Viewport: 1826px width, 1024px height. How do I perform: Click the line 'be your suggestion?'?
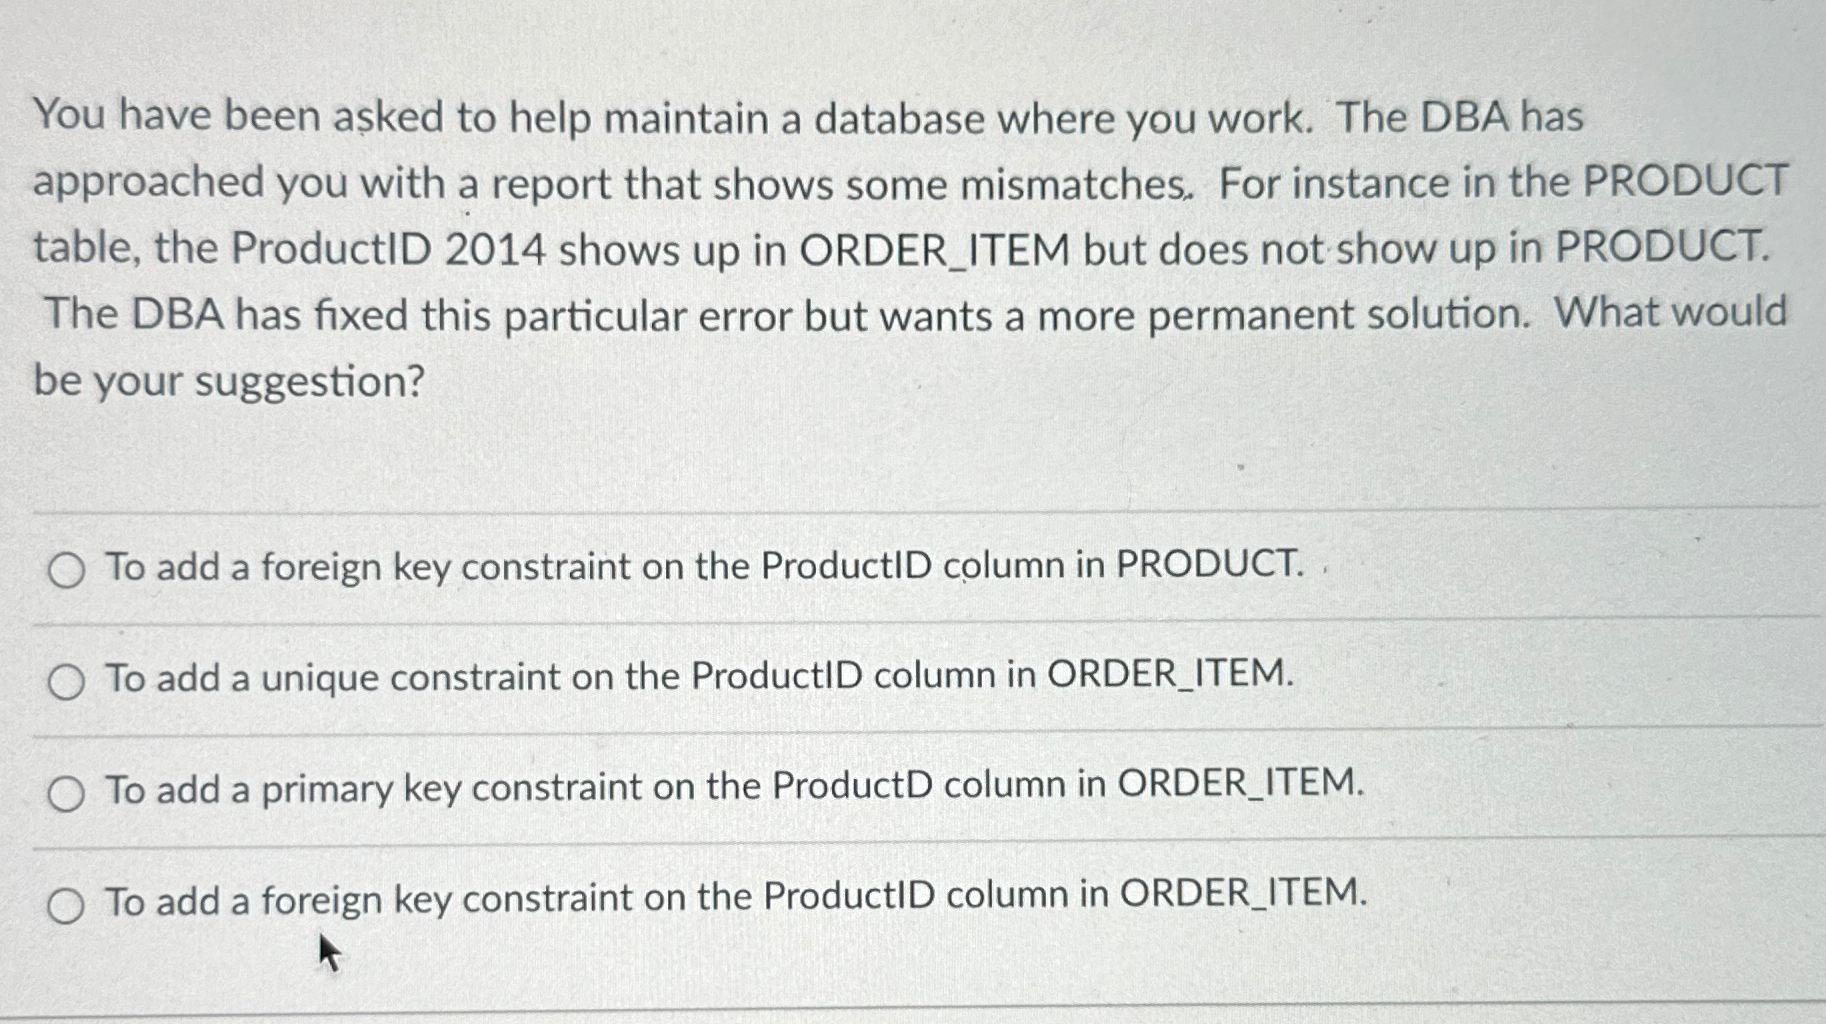click(228, 380)
